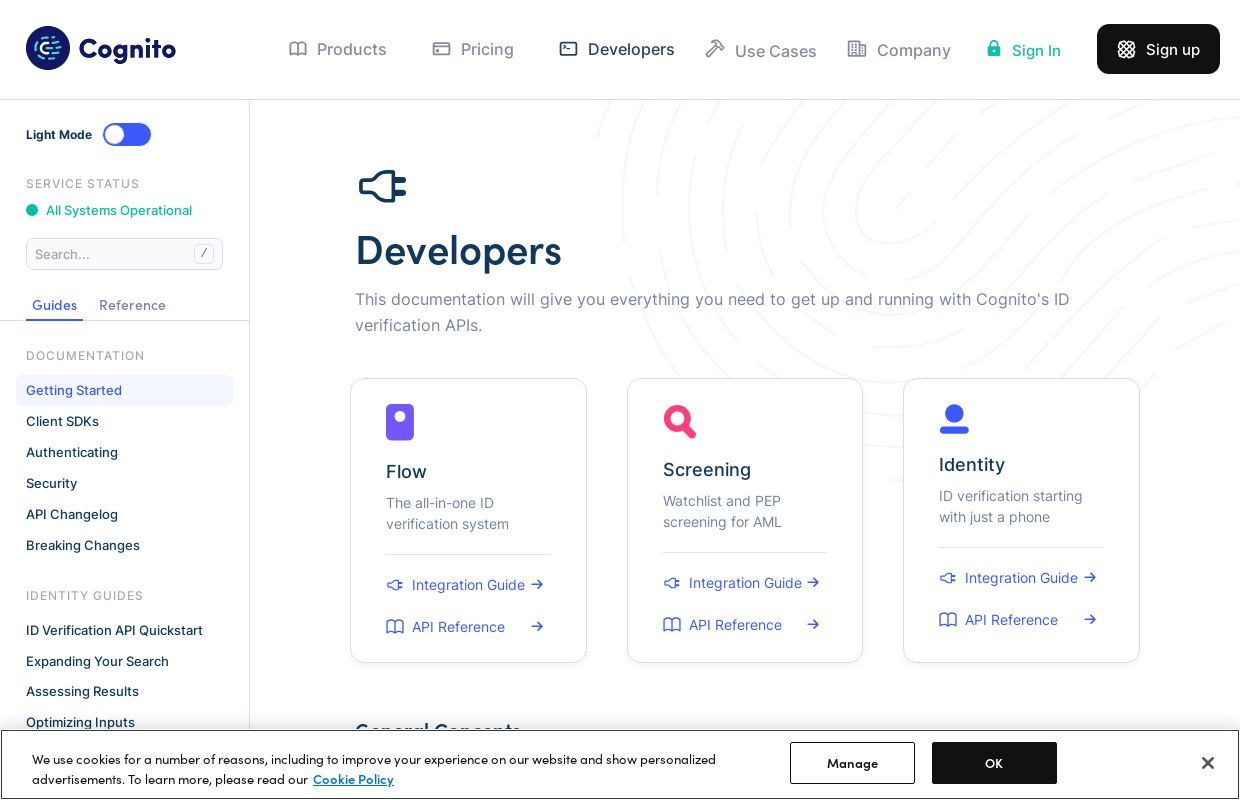1240x800 pixels.
Task: Click arrow icon after Identity API Reference
Action: pyautogui.click(x=1090, y=620)
